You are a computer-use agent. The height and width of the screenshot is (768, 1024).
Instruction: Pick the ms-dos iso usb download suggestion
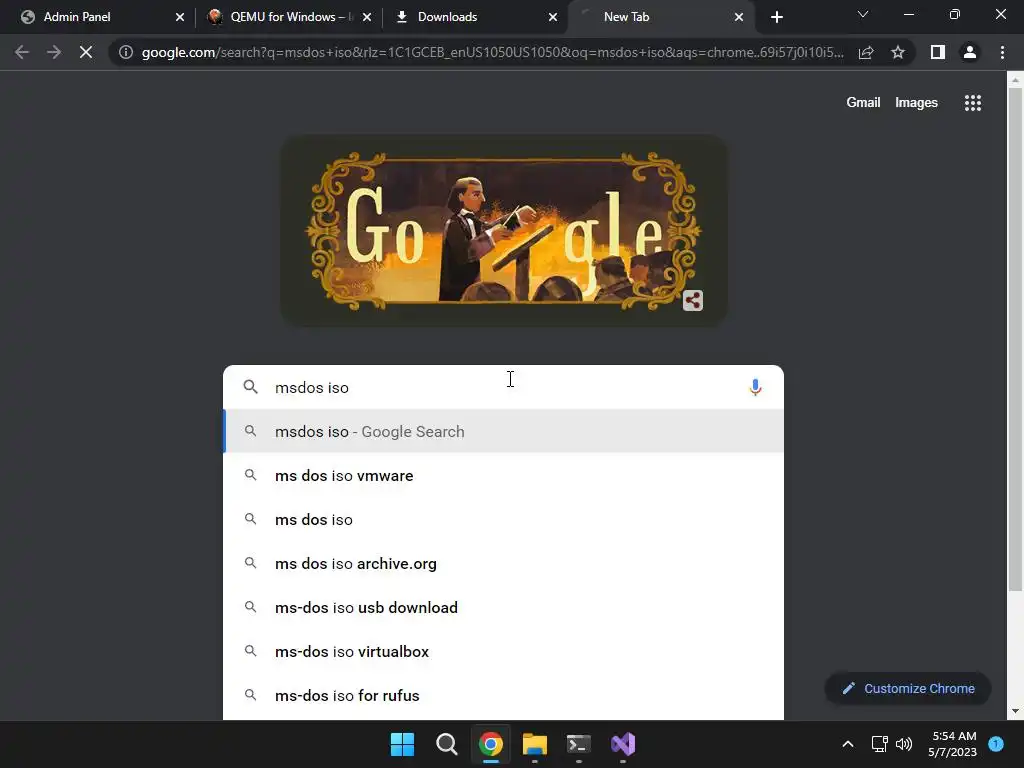coord(503,607)
